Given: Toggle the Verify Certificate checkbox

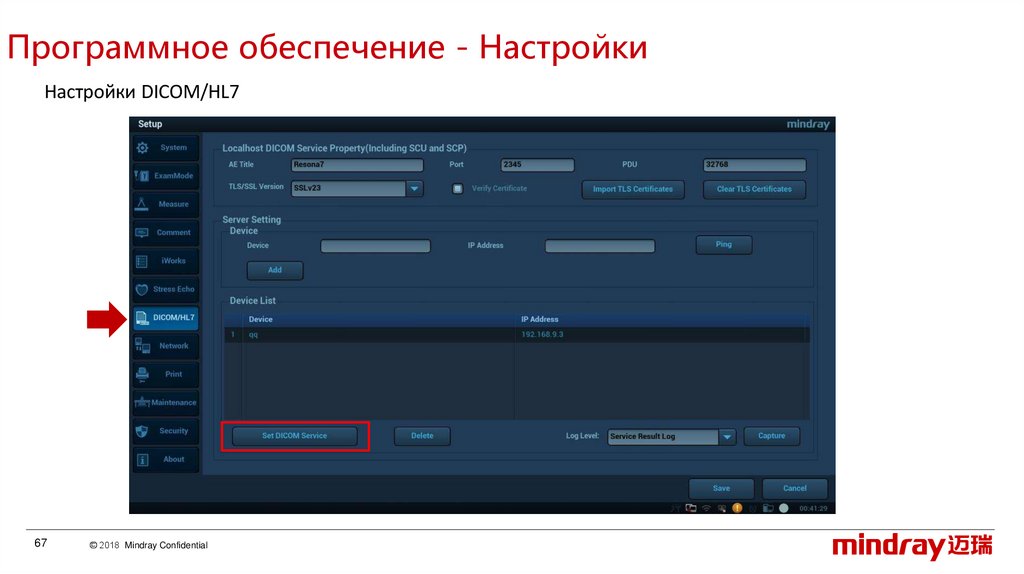Looking at the screenshot, I should click(x=458, y=189).
